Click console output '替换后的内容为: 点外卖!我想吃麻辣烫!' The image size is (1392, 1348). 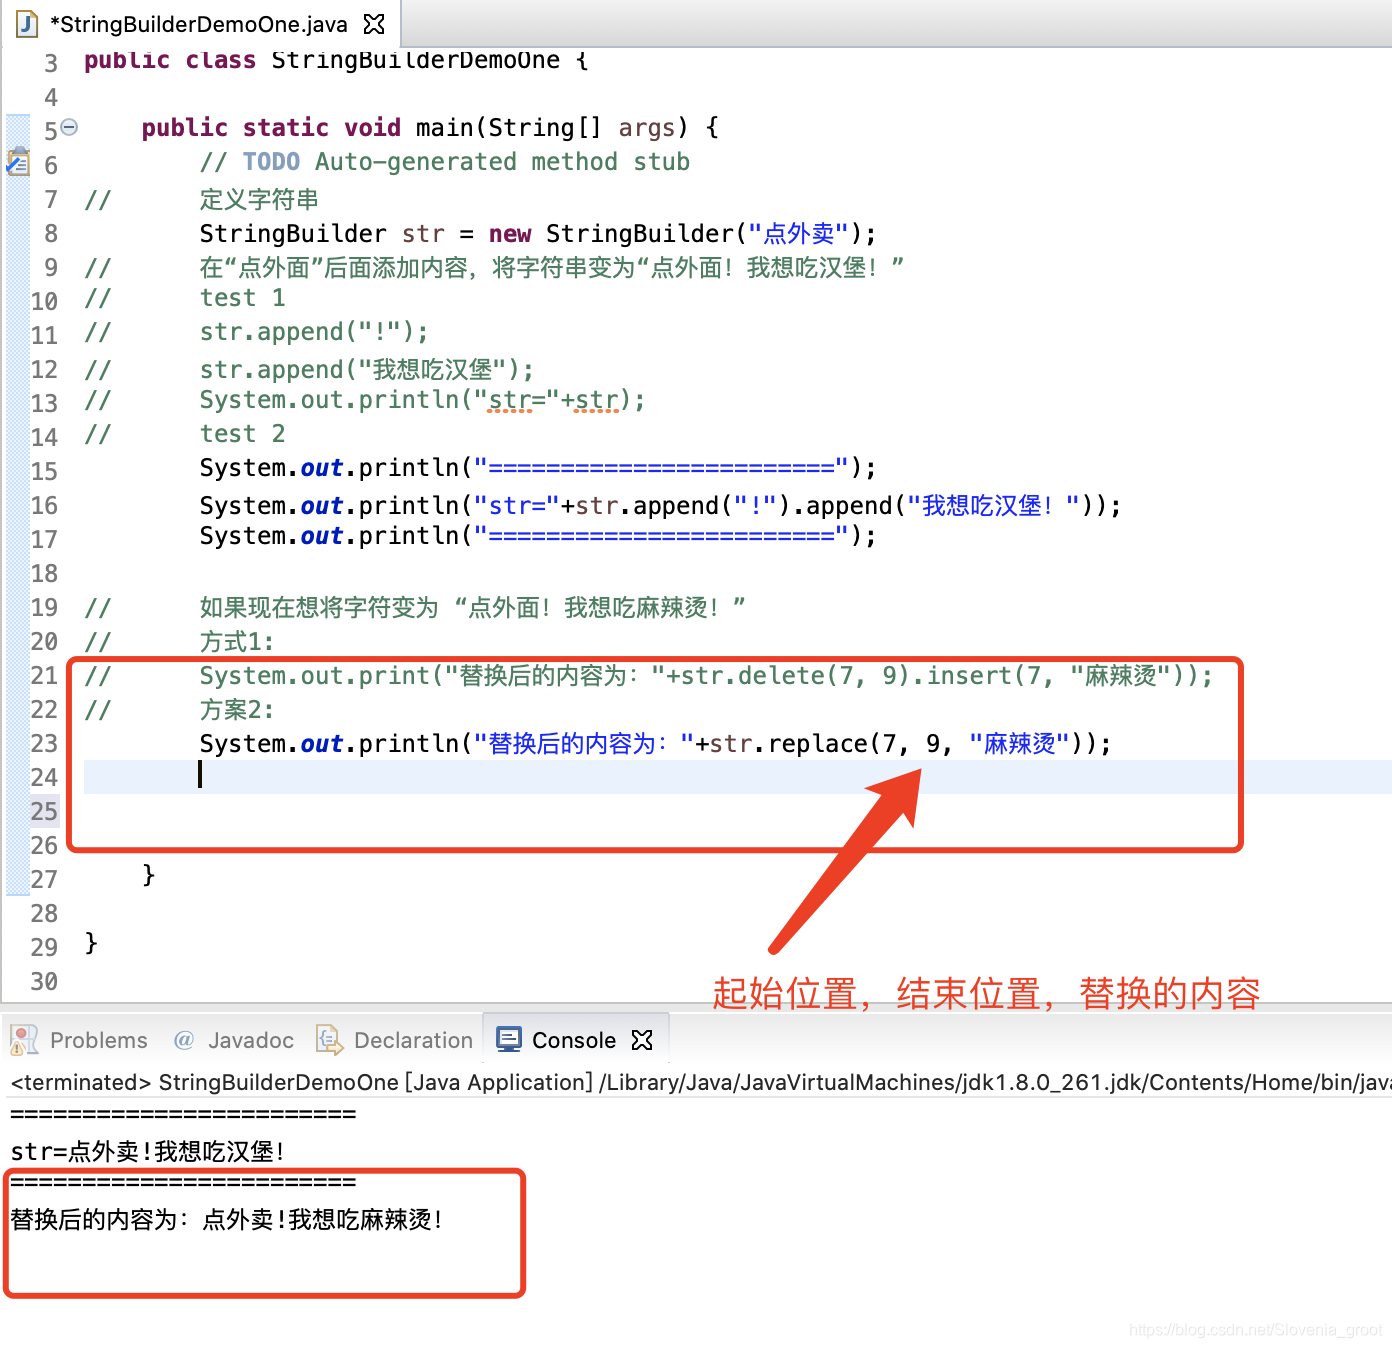[x=226, y=1219]
